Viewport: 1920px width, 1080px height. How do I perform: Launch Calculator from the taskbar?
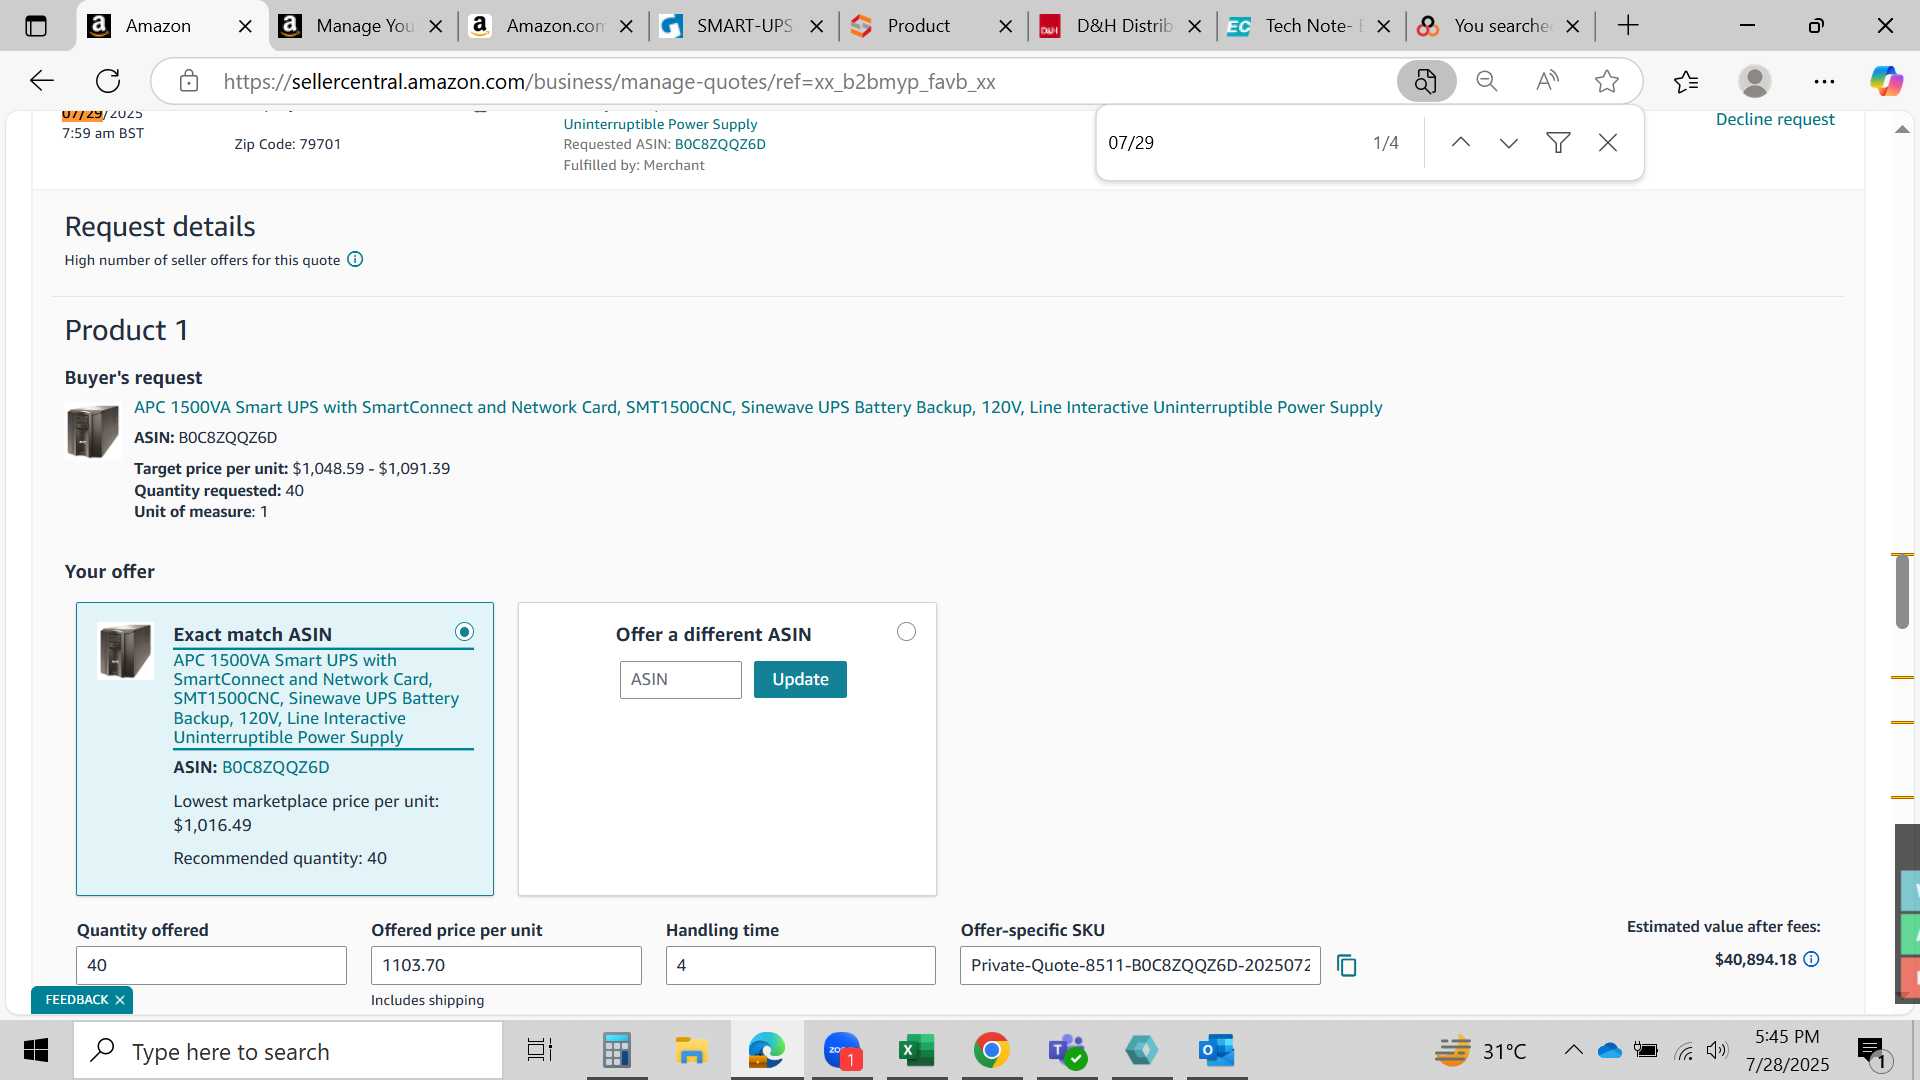click(x=617, y=1051)
